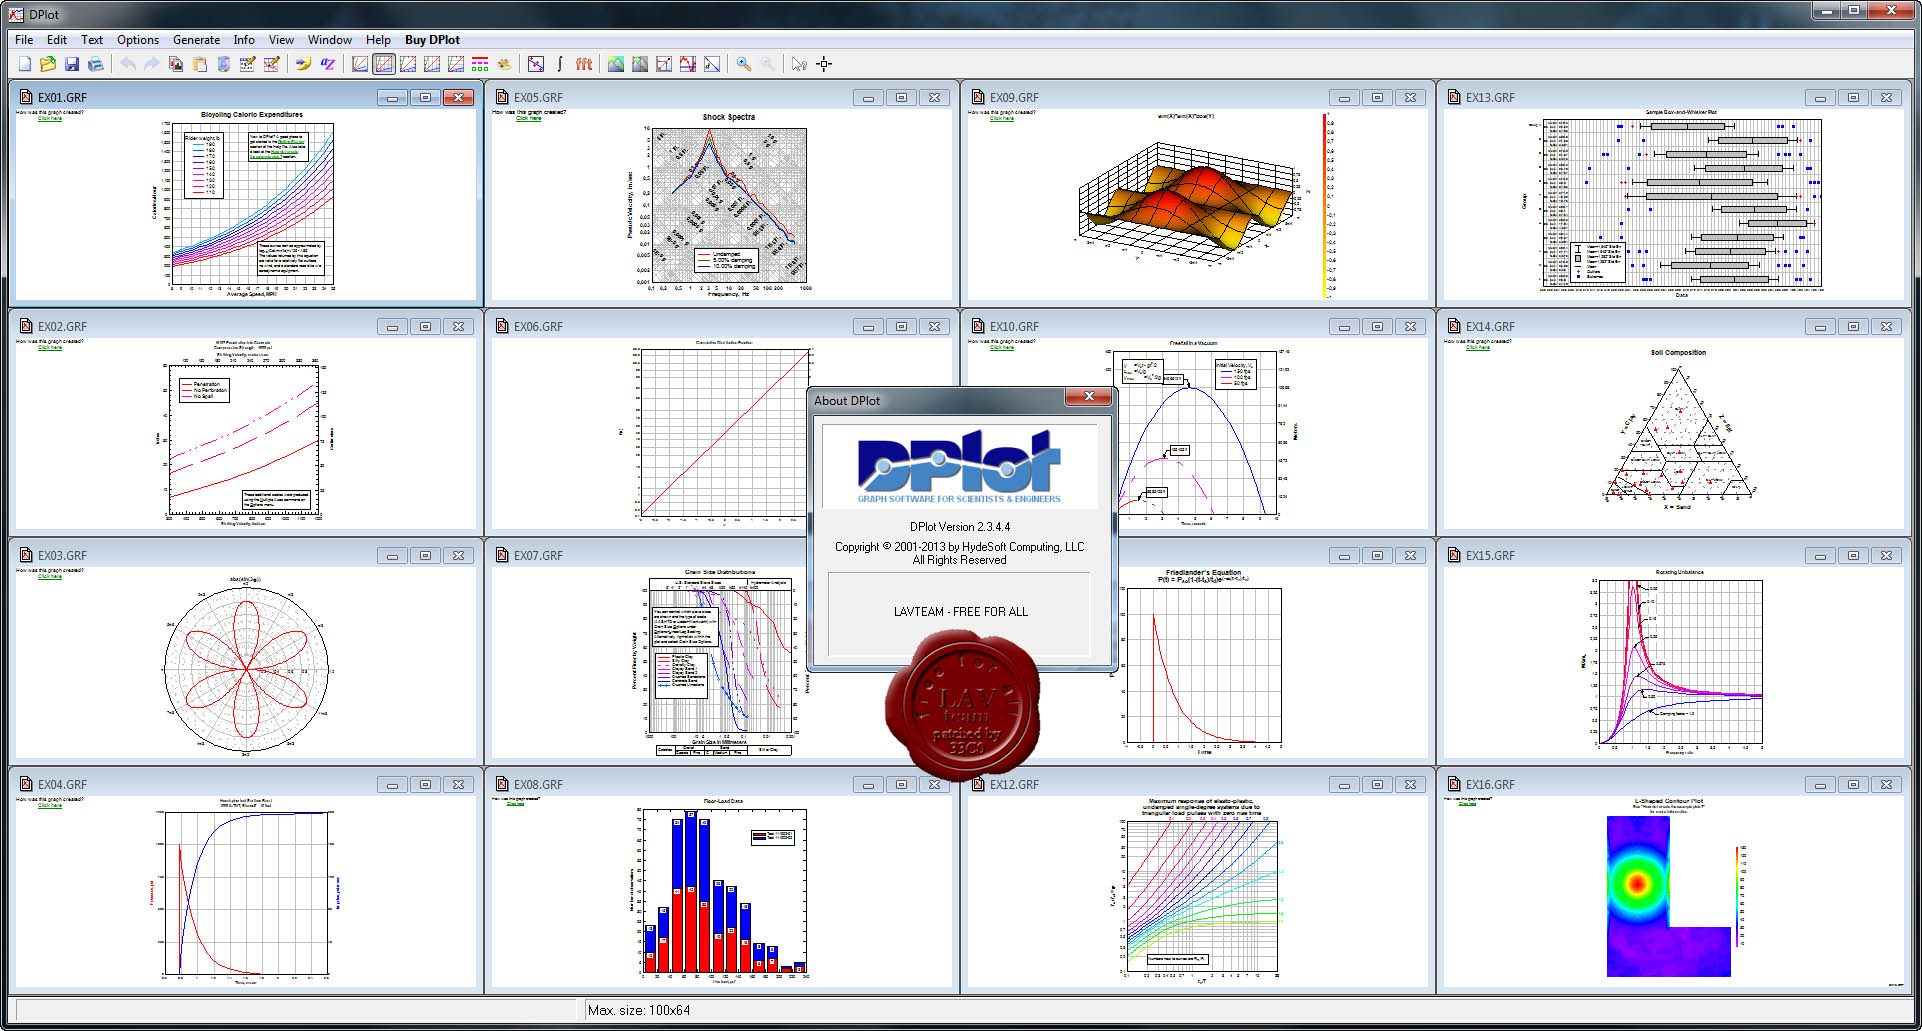The image size is (1922, 1031).
Task: Open the Edit Data table icon
Action: 248,64
